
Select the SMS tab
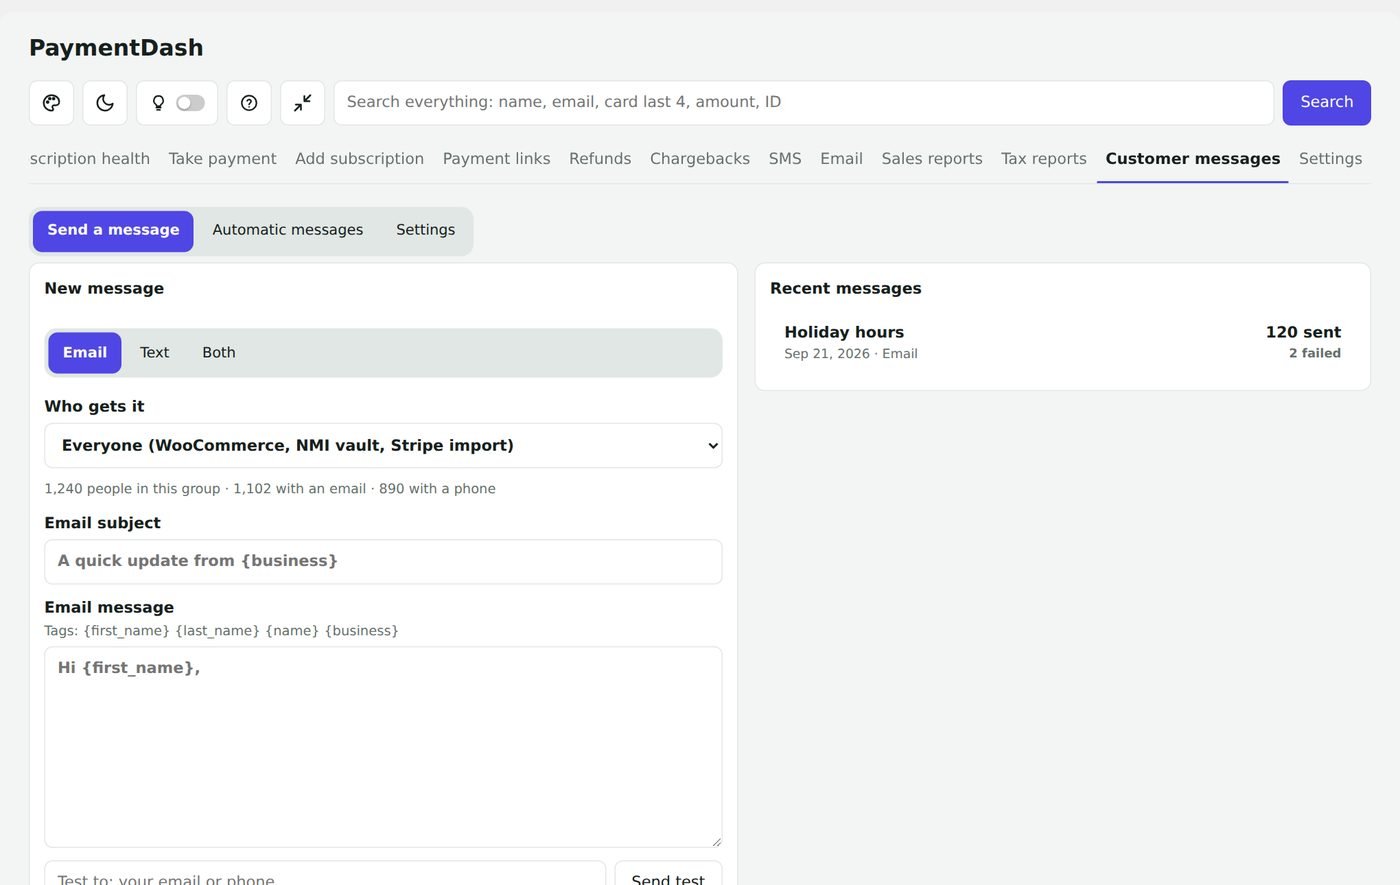(x=785, y=159)
